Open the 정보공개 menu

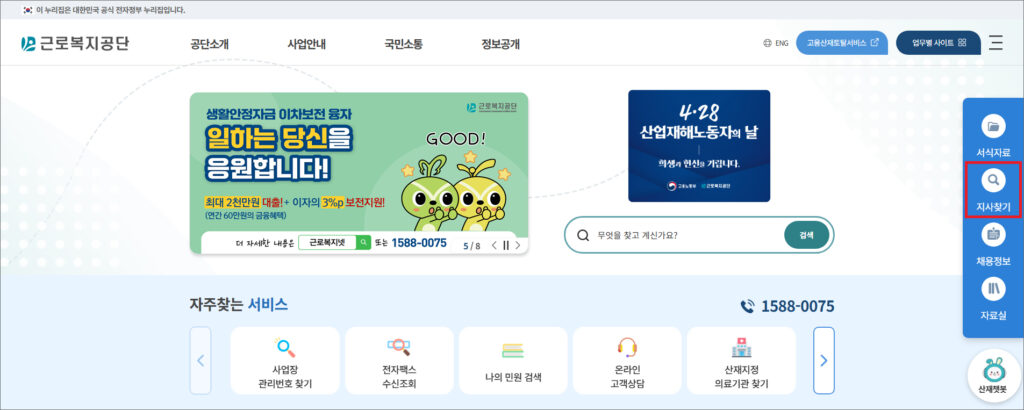[x=500, y=44]
